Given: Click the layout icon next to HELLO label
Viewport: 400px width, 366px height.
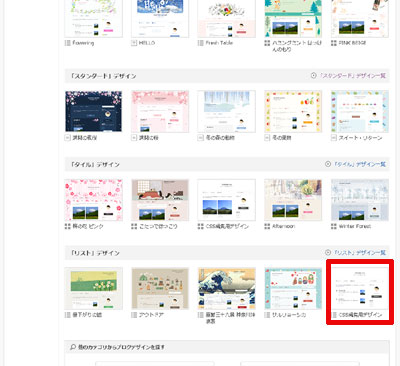Looking at the screenshot, I should coord(134,43).
